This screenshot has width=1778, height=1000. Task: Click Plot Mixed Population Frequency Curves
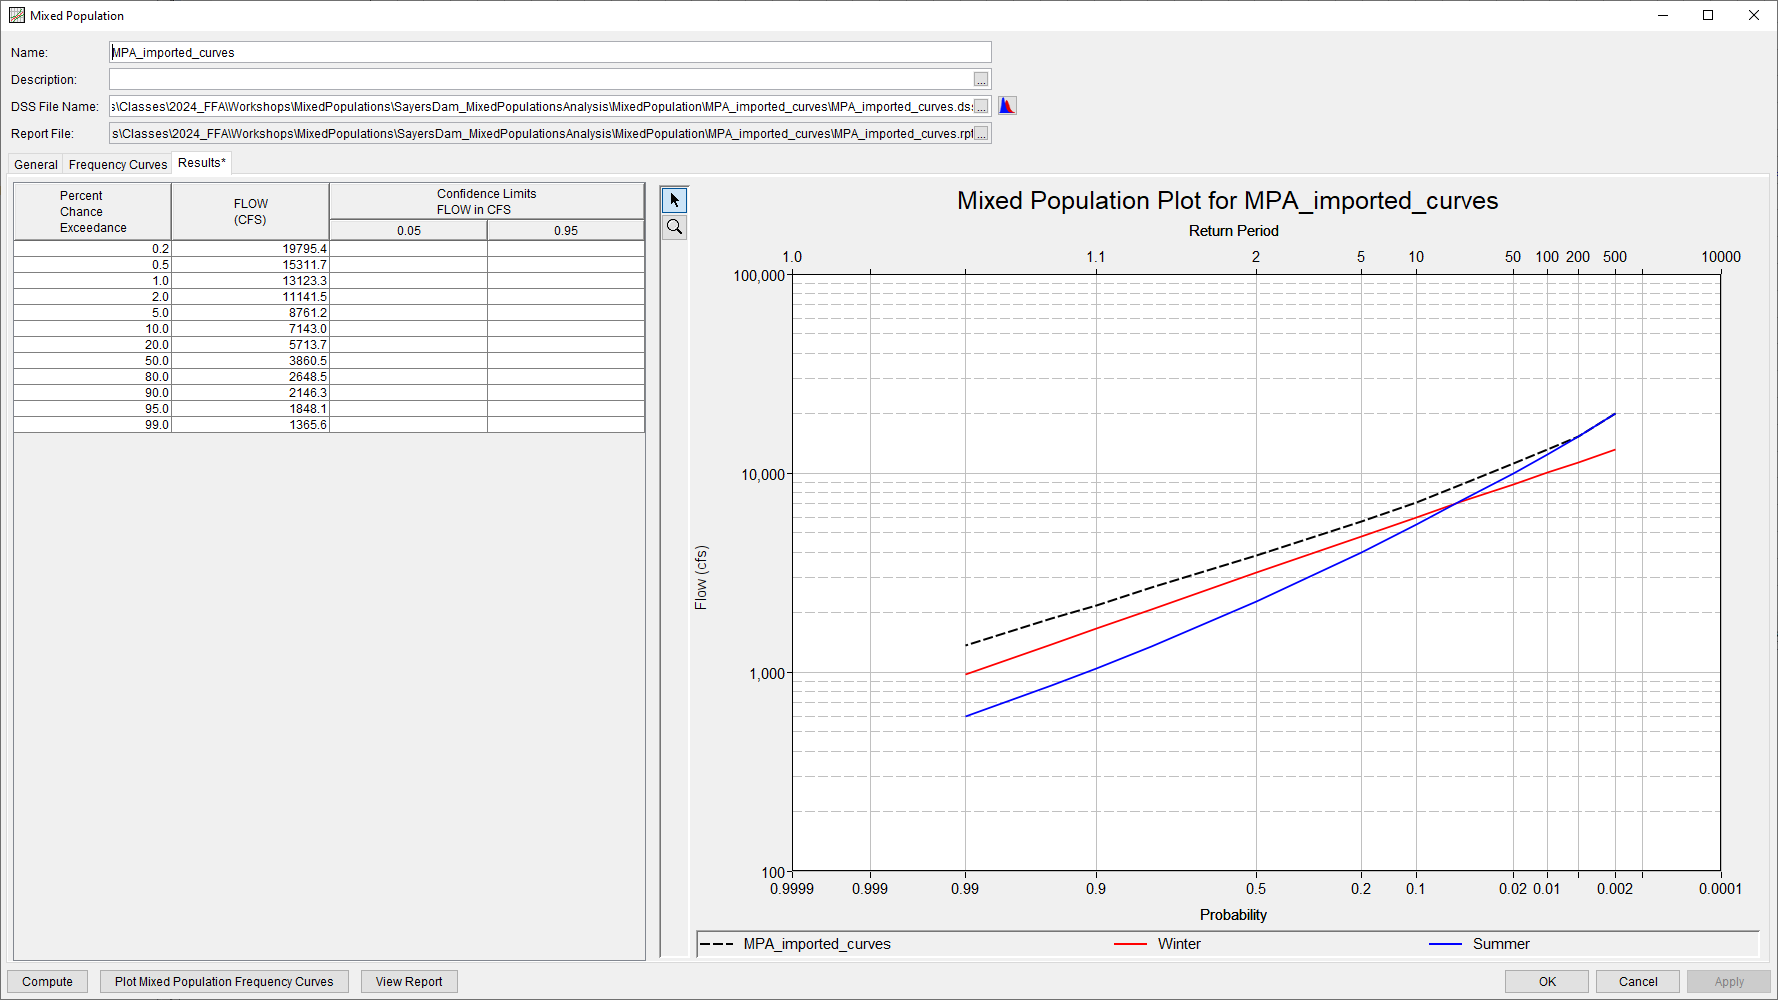[224, 982]
